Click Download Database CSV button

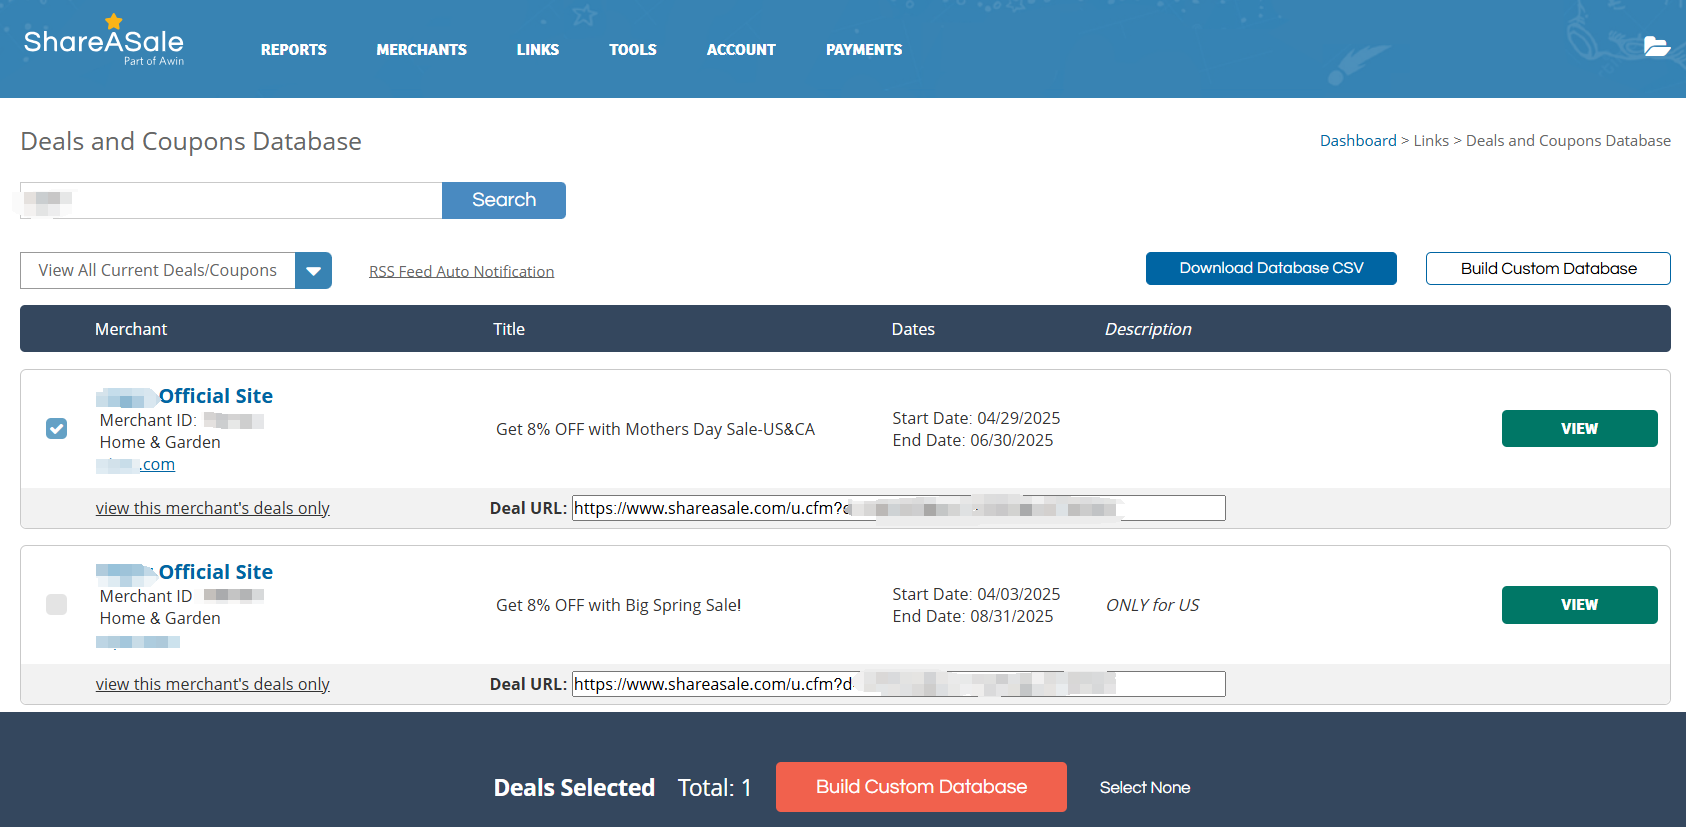coord(1271,268)
